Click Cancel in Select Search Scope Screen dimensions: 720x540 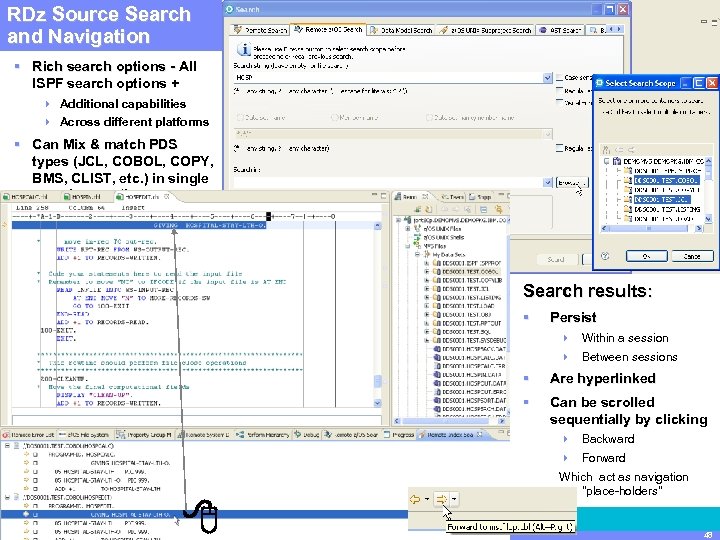tap(692, 256)
